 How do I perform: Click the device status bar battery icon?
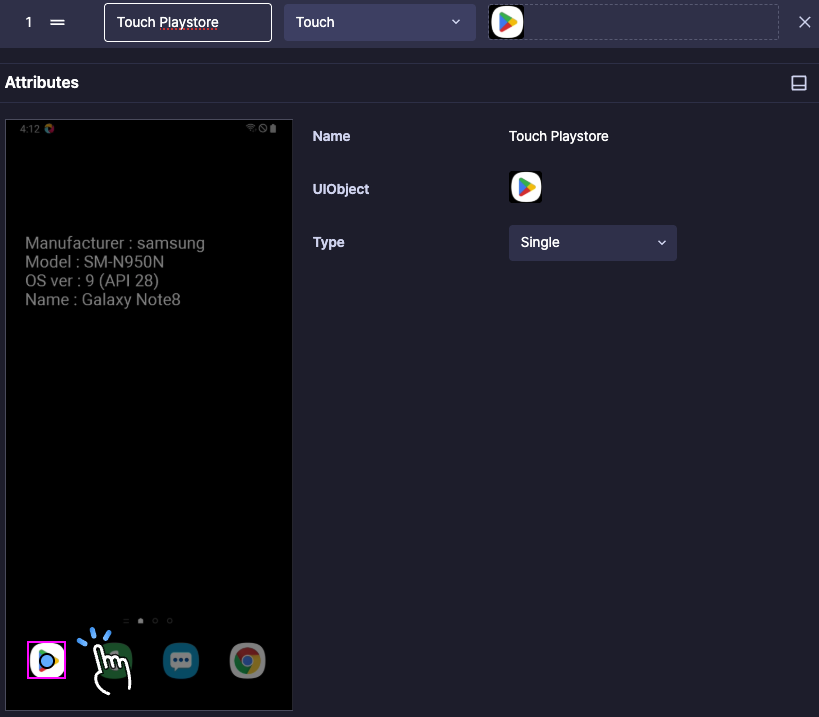[273, 128]
